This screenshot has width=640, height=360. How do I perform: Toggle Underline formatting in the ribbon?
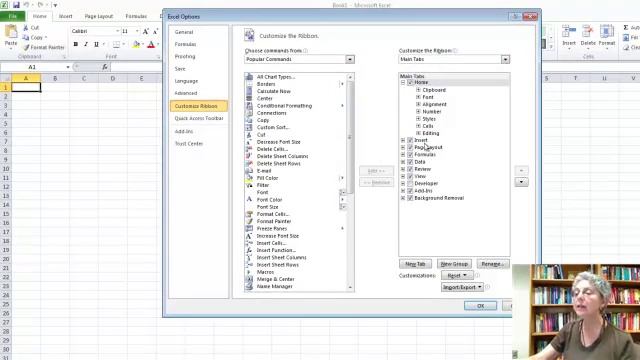pyautogui.click(x=96, y=44)
